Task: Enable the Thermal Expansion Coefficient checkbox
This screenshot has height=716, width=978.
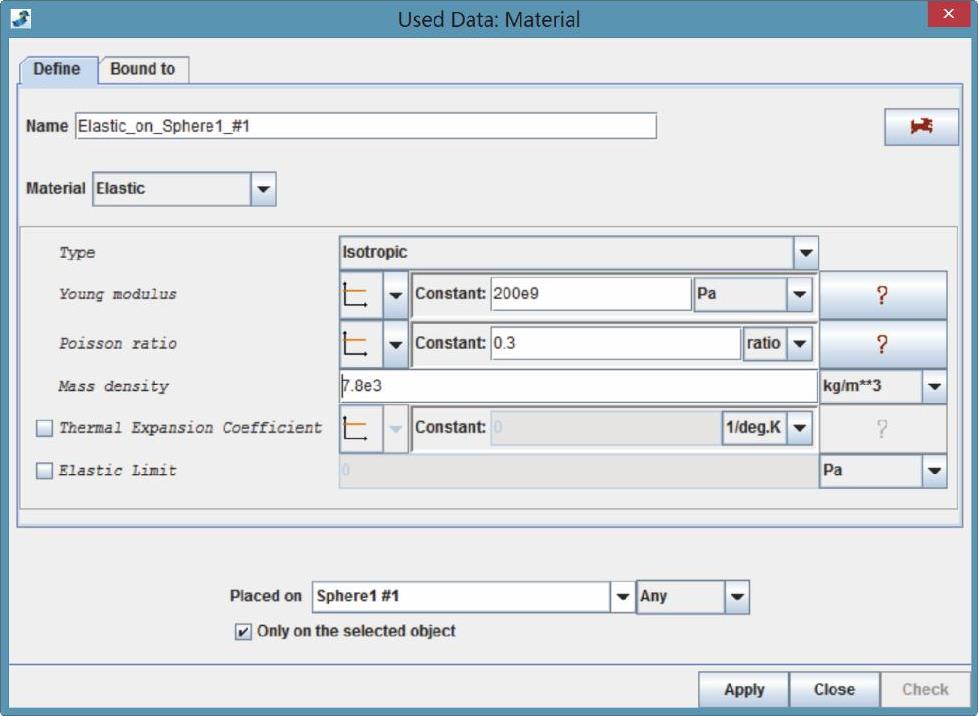Action: 44,429
